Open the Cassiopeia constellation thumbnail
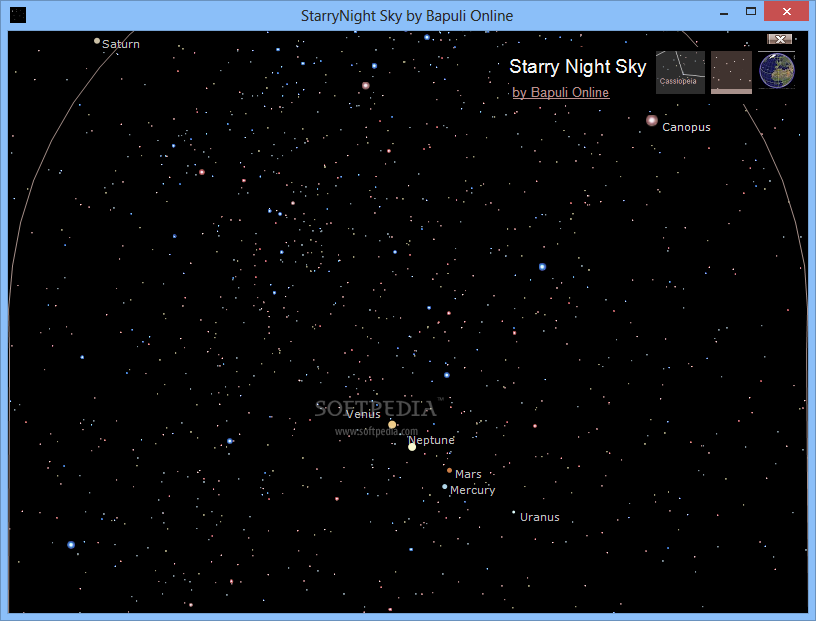The width and height of the screenshot is (816, 621). [680, 72]
